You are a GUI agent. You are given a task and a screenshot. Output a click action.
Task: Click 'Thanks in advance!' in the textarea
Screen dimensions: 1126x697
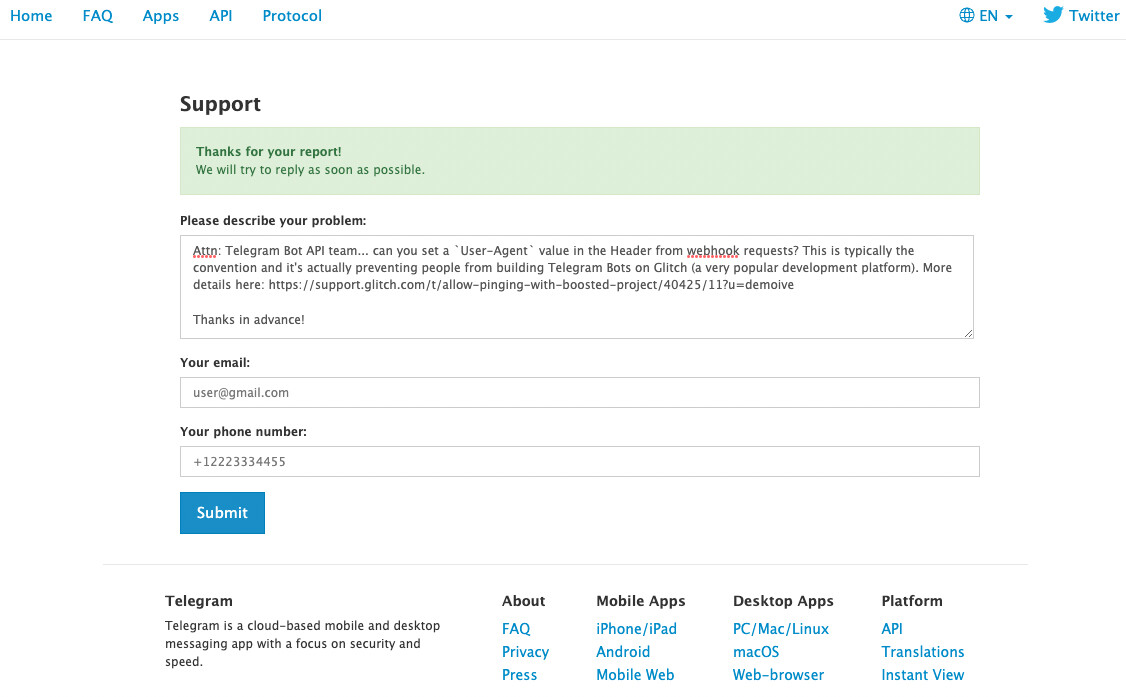tap(248, 319)
